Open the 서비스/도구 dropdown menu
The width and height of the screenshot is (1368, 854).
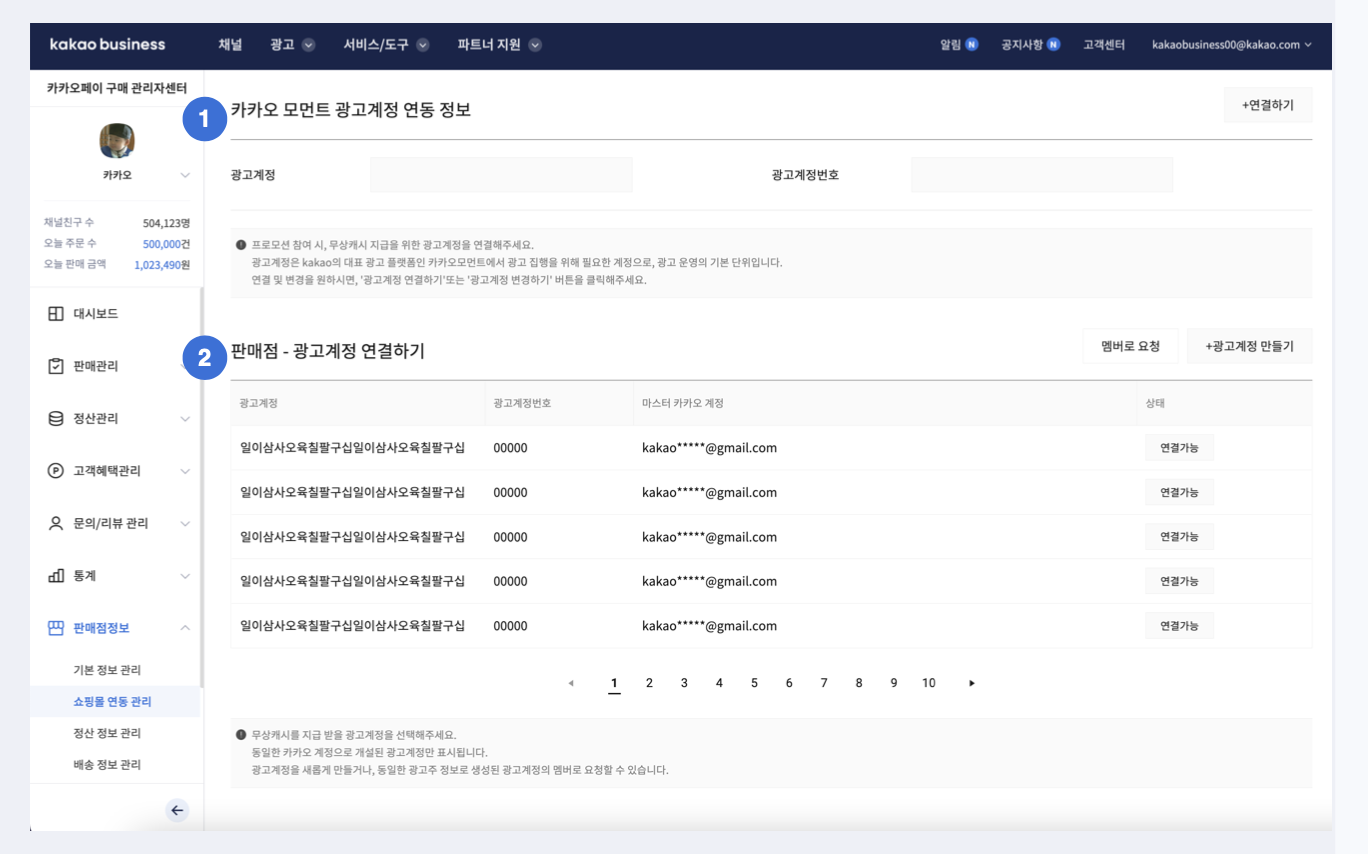pyautogui.click(x=386, y=45)
